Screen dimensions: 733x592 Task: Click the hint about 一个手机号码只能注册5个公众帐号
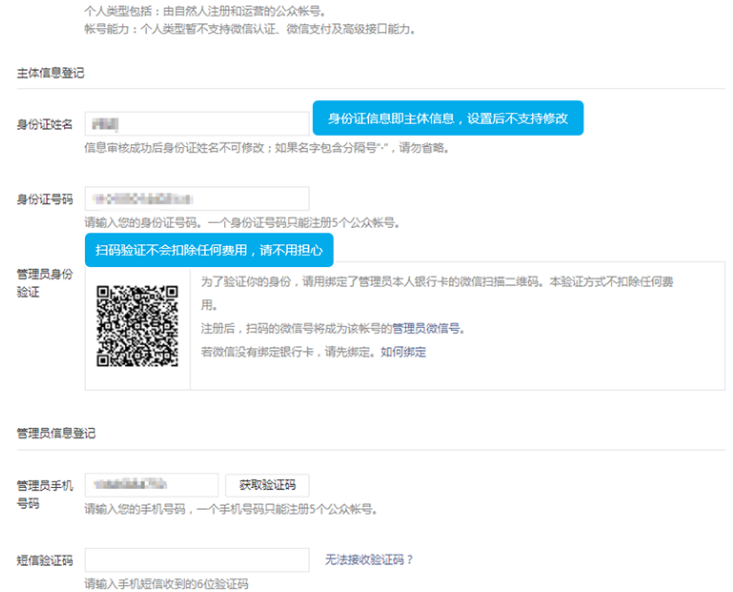tap(231, 509)
